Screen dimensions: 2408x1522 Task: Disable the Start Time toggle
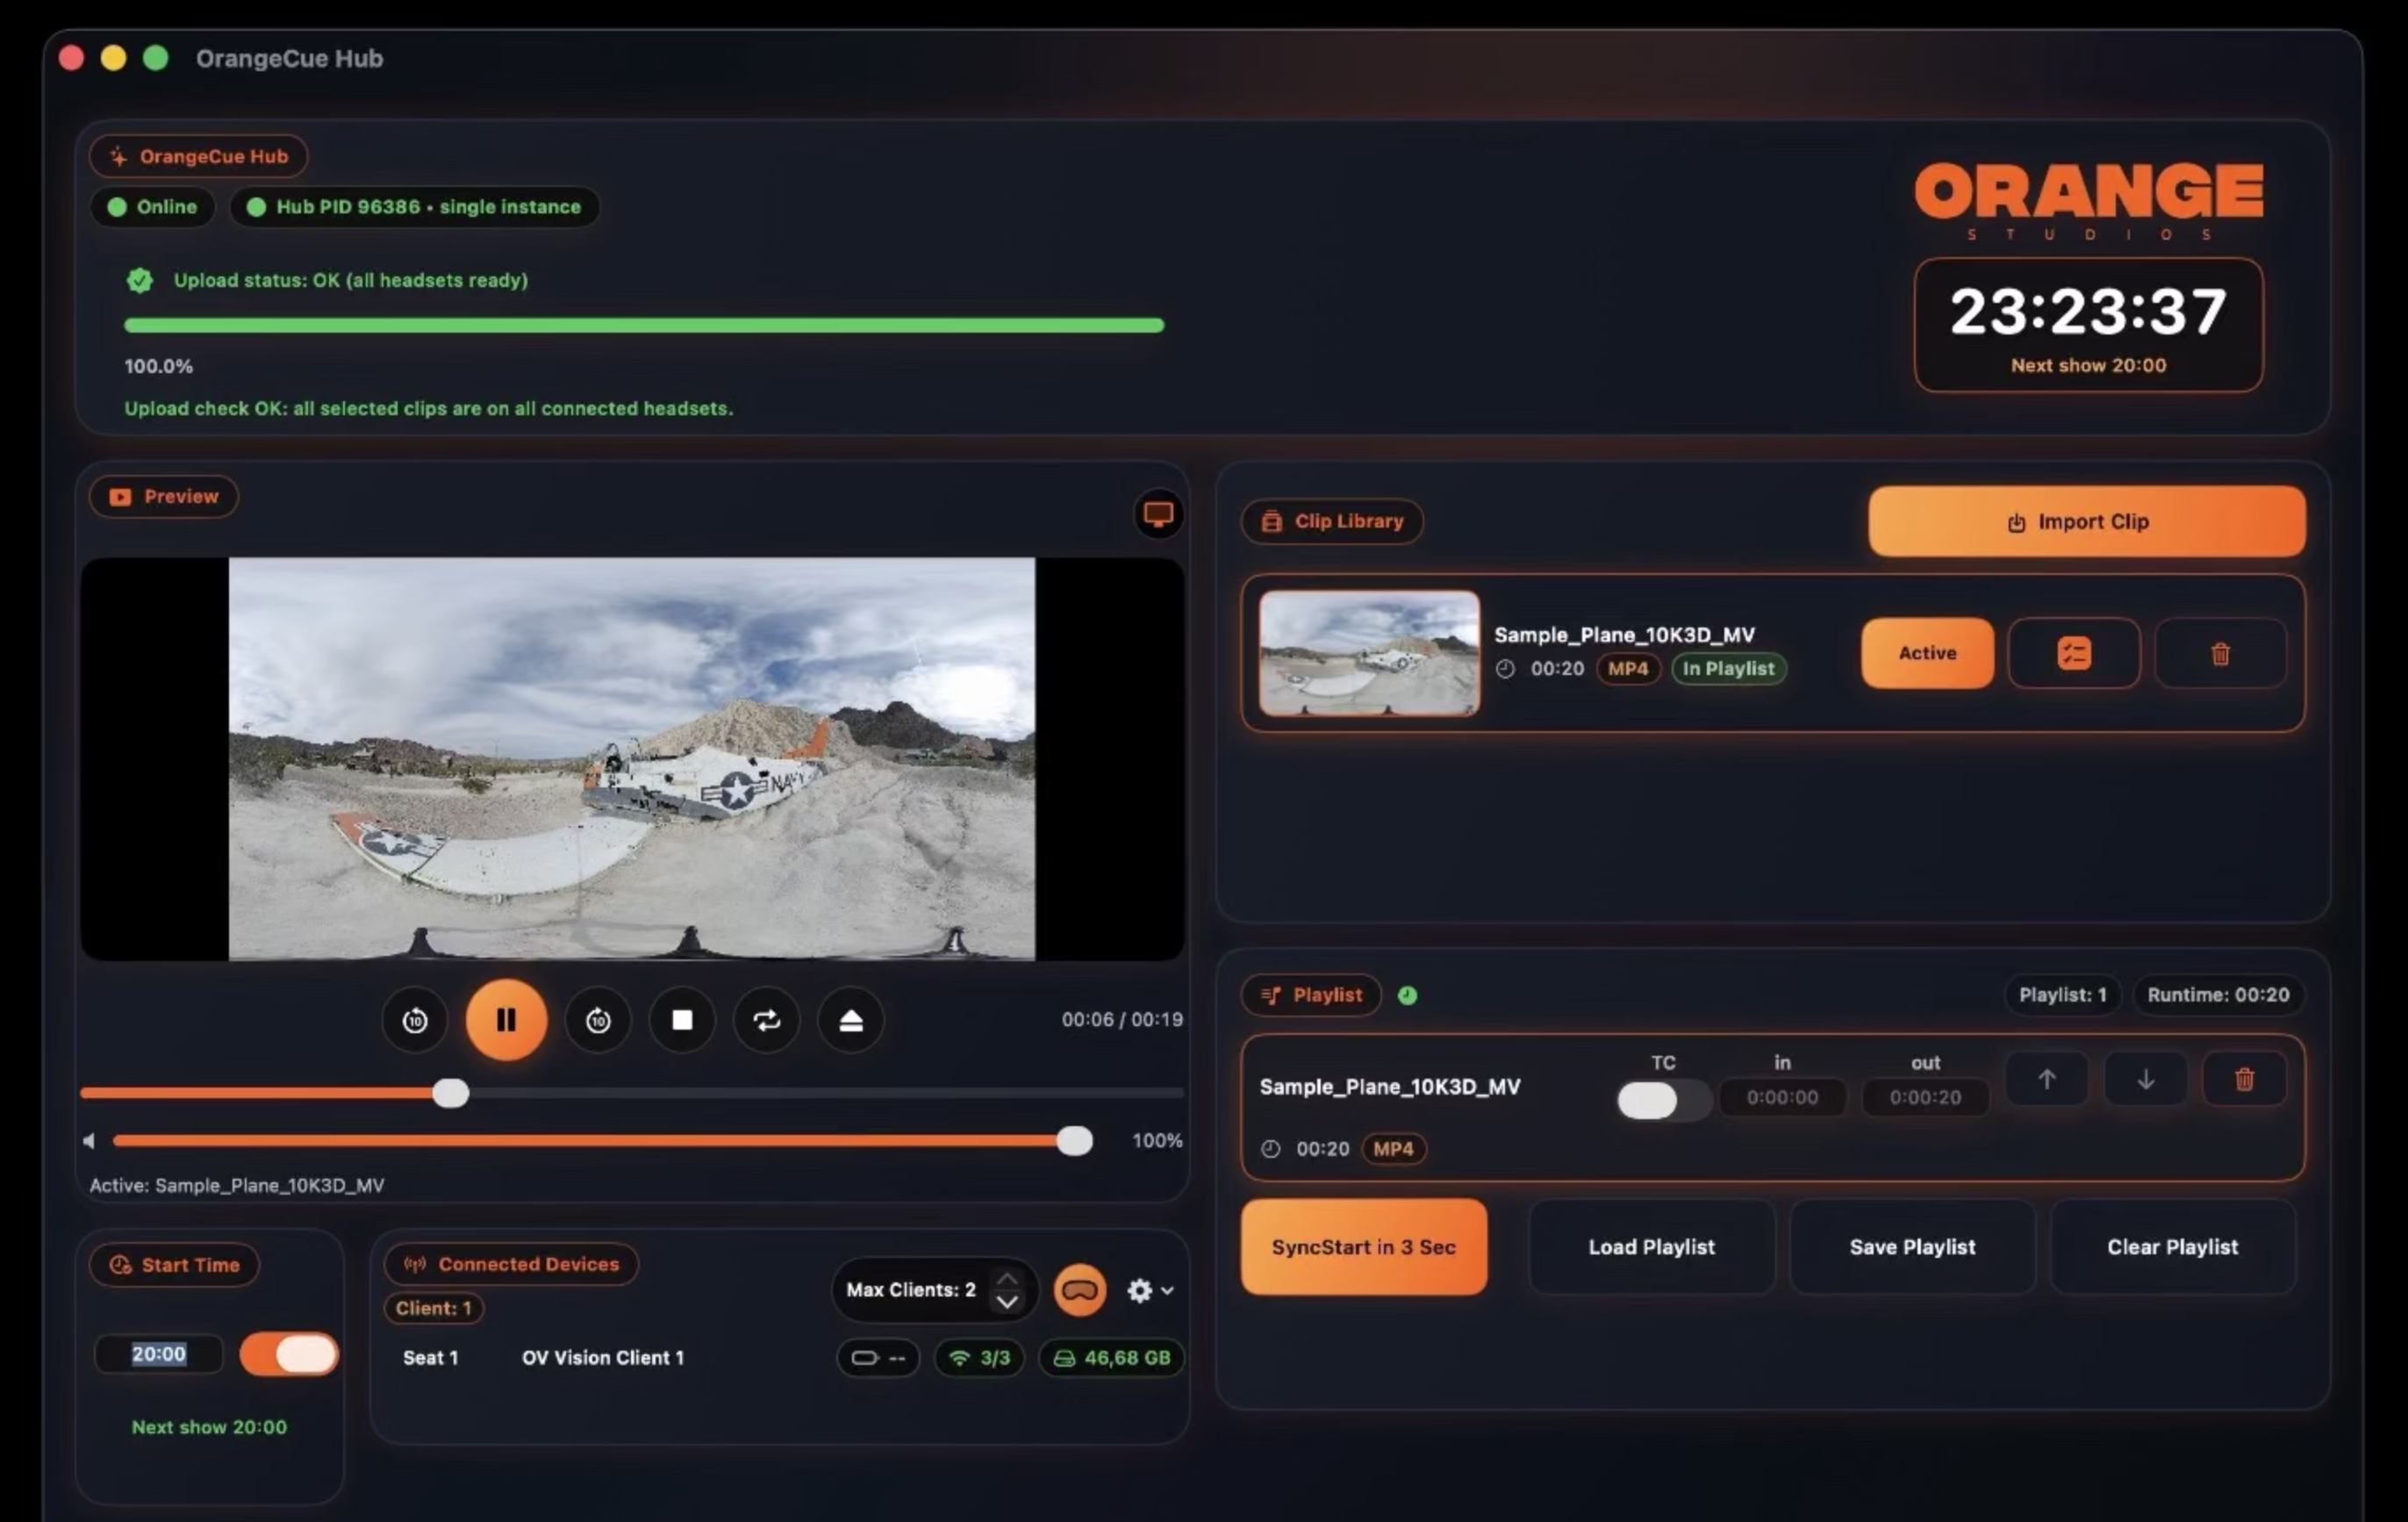(289, 1354)
